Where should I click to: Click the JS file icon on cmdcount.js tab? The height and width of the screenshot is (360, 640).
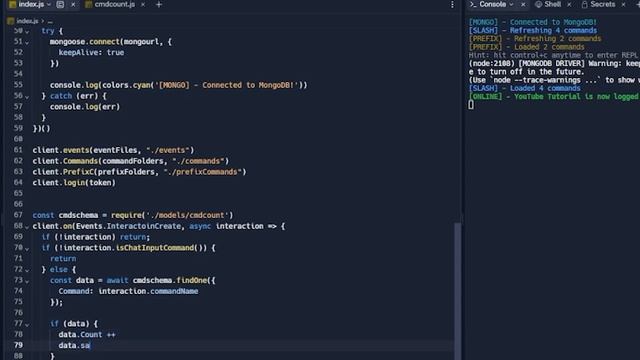click(x=89, y=4)
